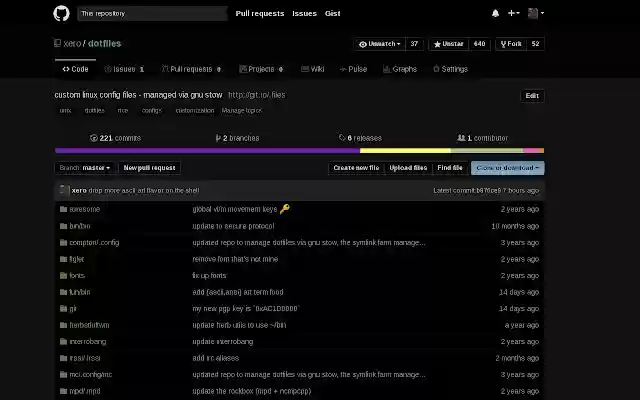View the 640 stargazers count
640x400 pixels.
479,44
